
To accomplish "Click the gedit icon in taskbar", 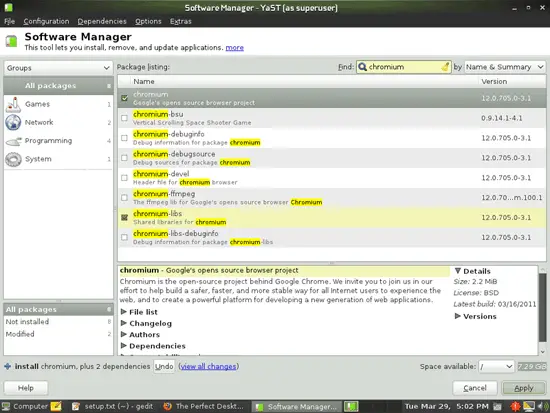I will click(75, 406).
